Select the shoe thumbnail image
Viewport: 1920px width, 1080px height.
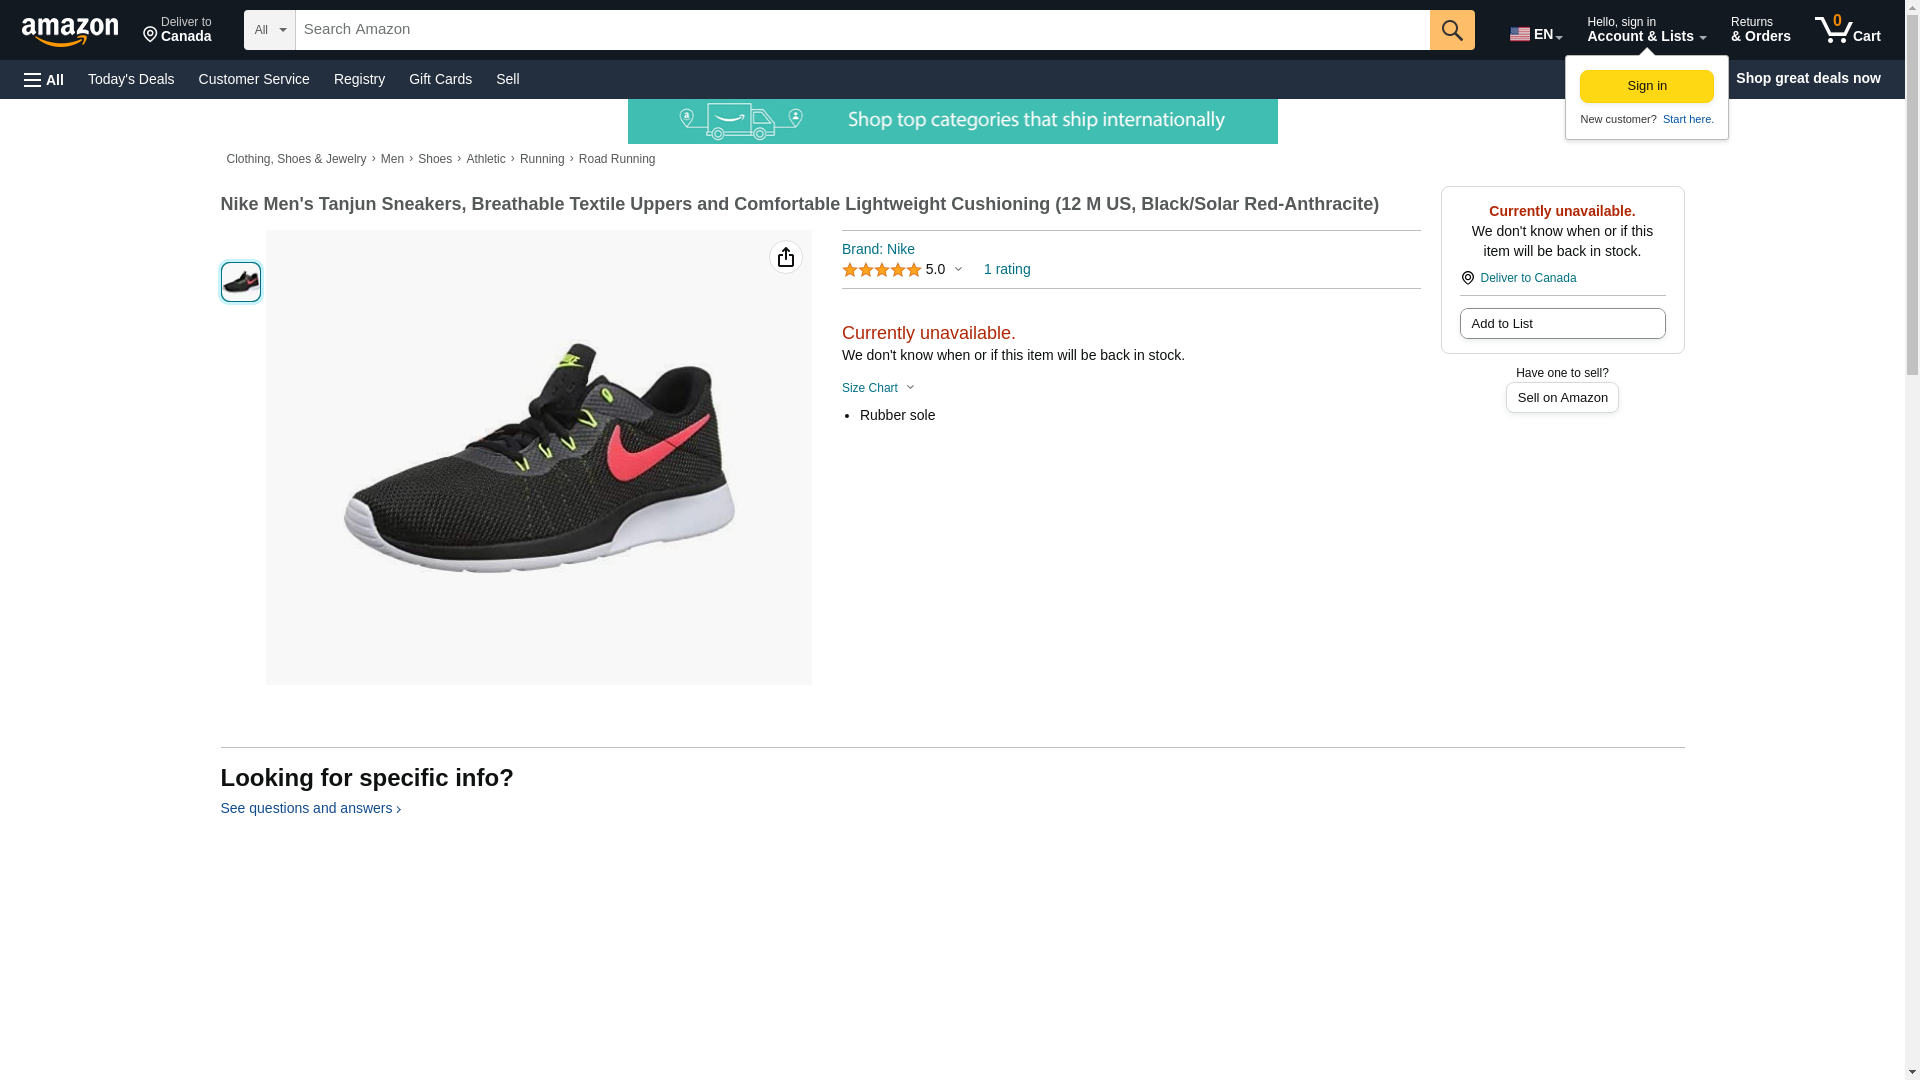point(241,282)
